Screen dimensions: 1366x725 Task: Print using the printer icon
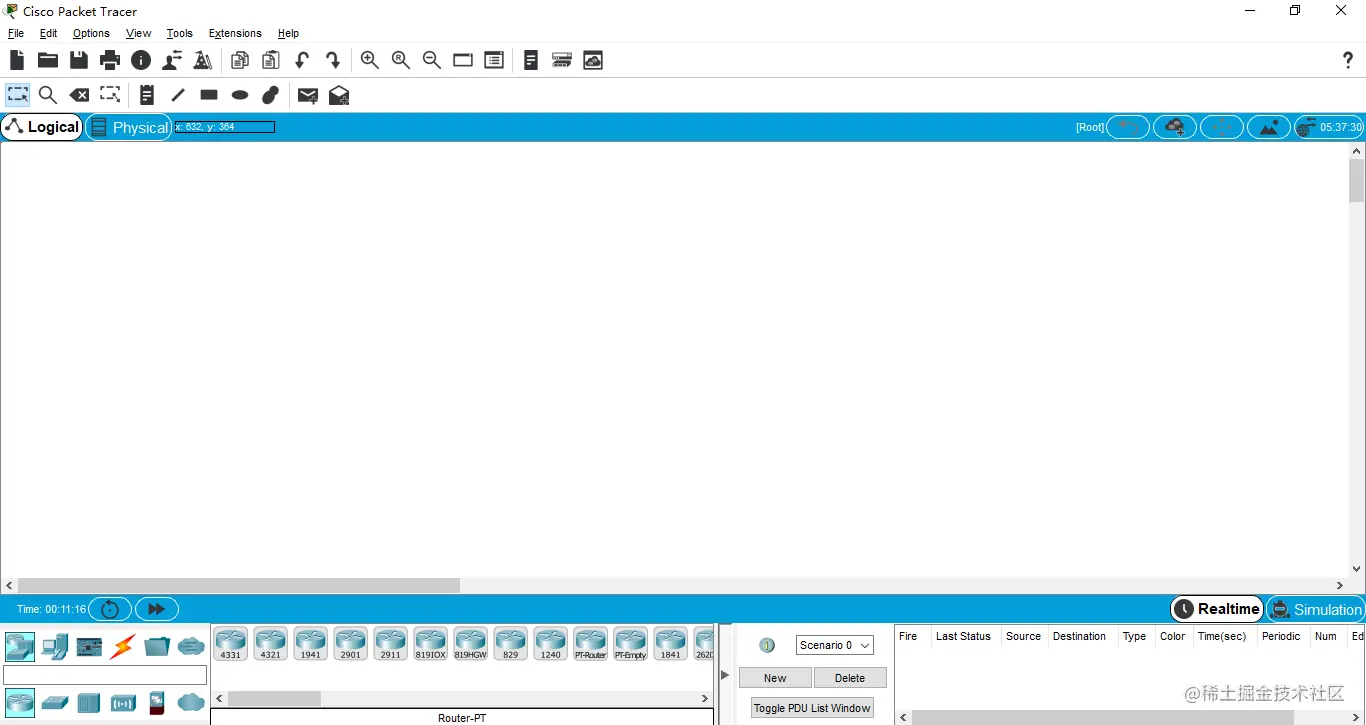[110, 60]
